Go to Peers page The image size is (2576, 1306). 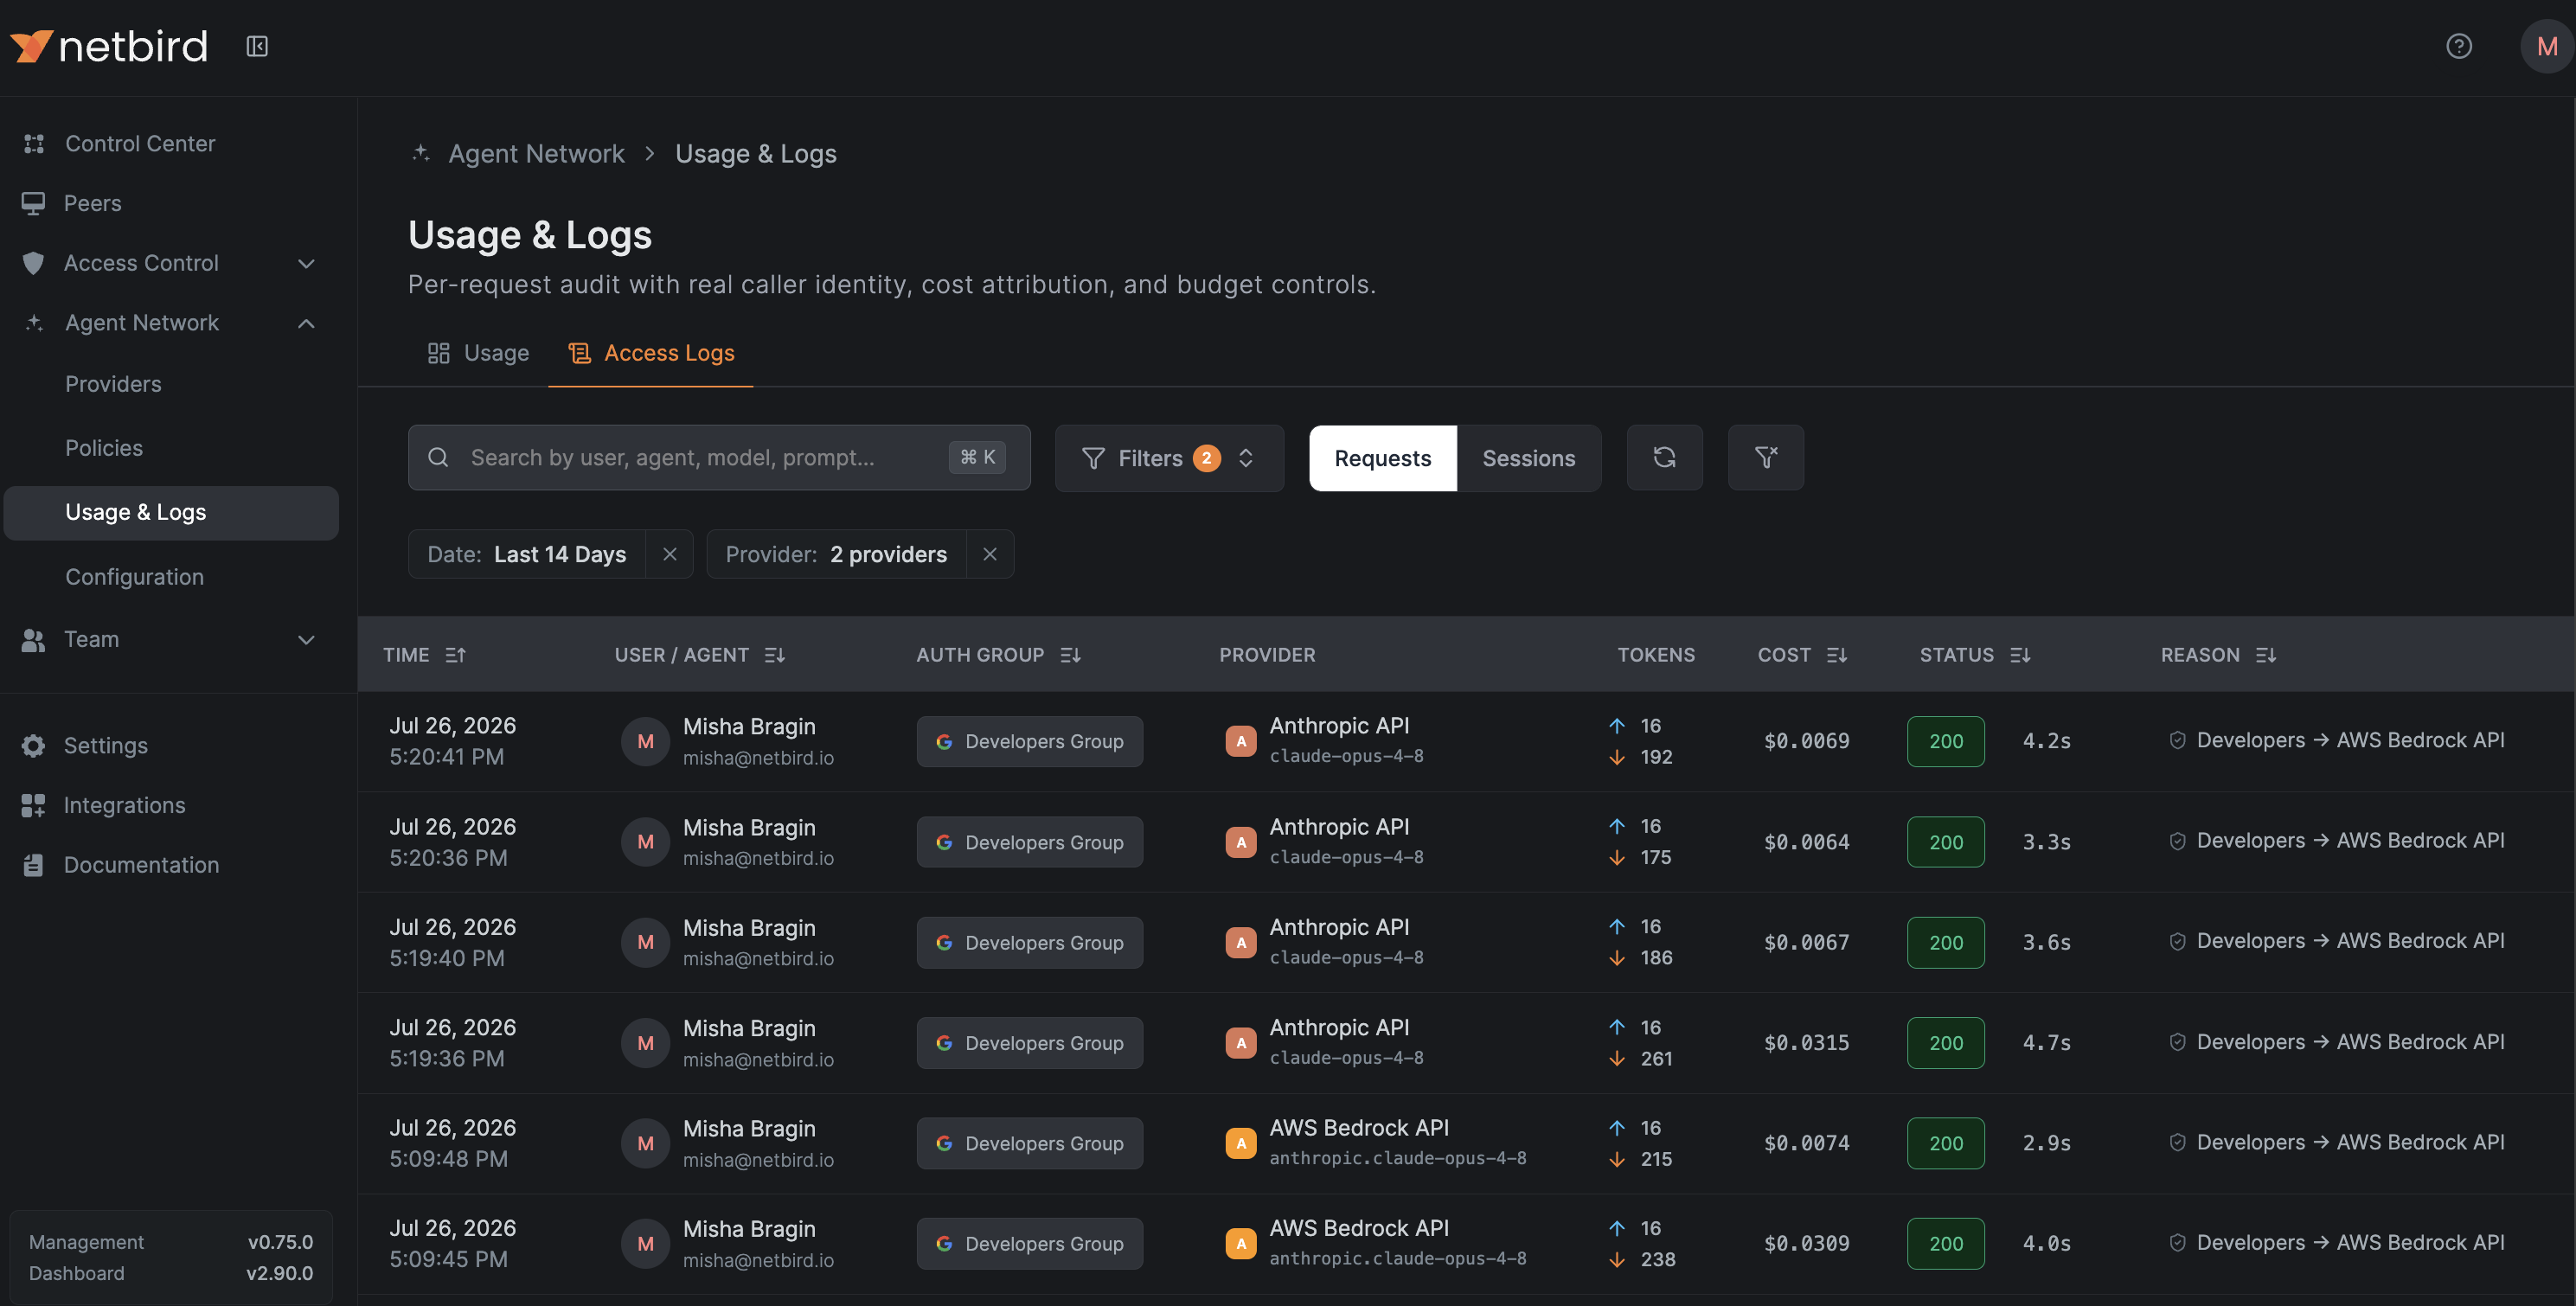click(92, 203)
